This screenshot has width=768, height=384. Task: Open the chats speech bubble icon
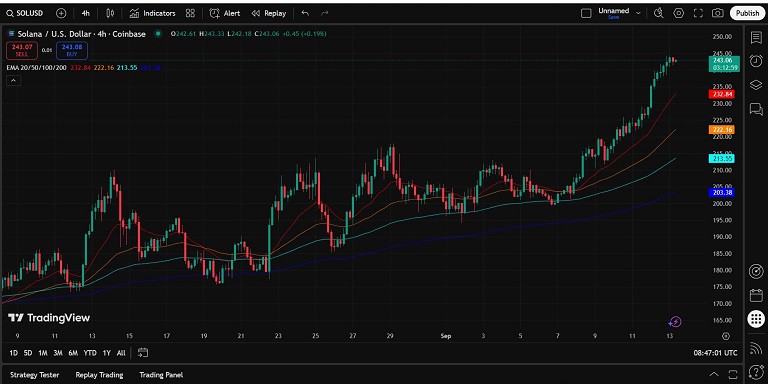pyautogui.click(x=756, y=109)
